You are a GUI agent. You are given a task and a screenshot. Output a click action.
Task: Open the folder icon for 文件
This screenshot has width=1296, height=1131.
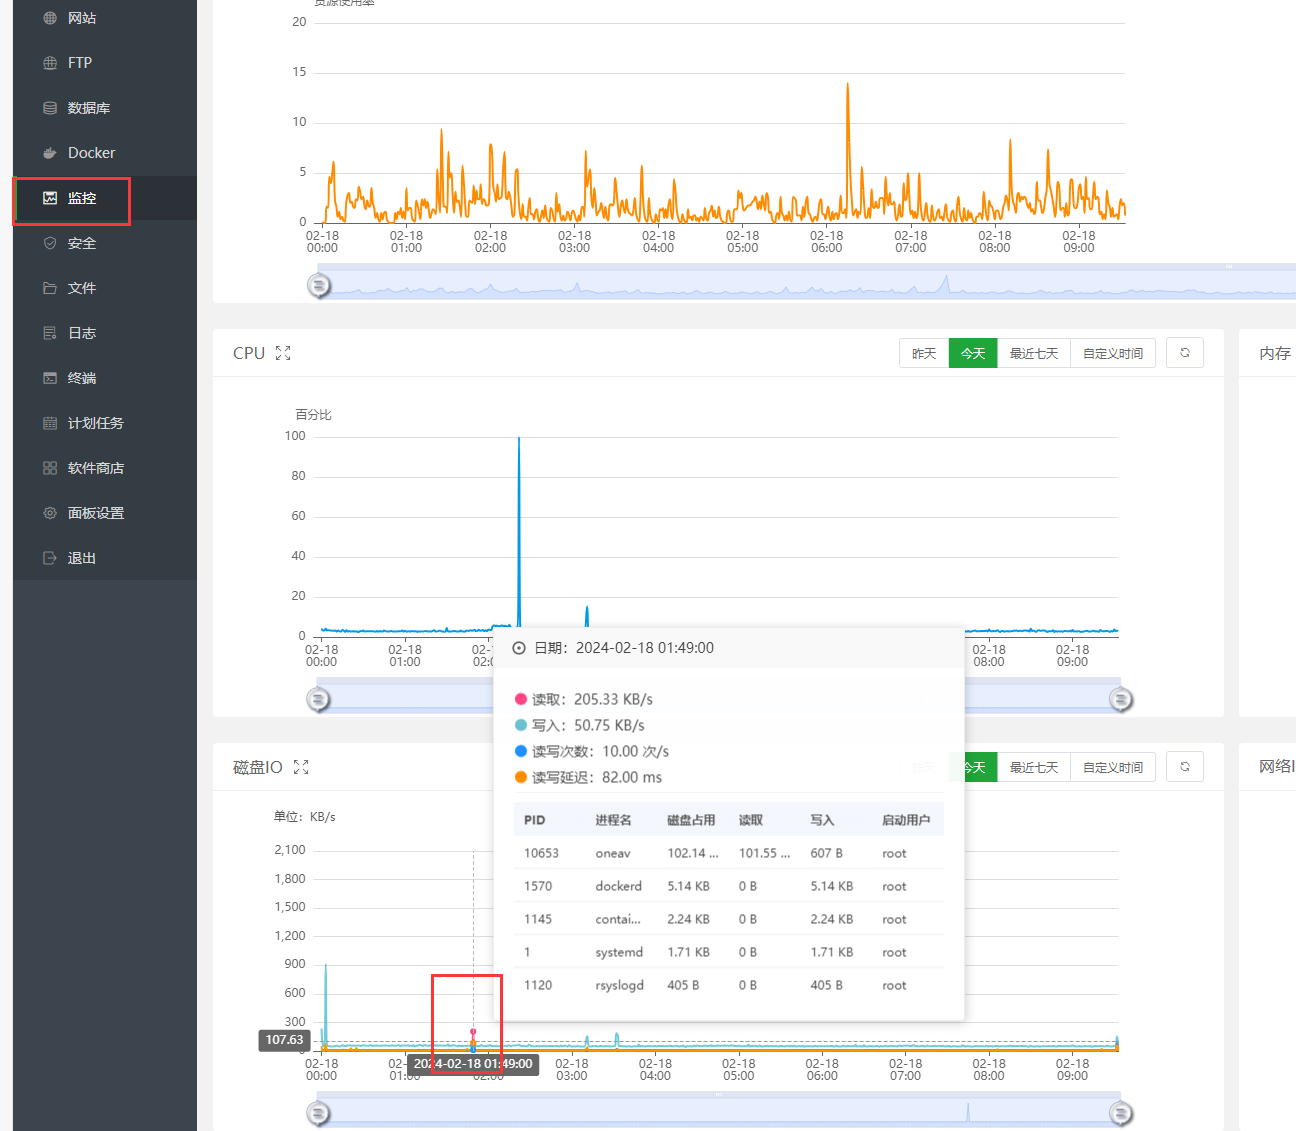(x=50, y=288)
